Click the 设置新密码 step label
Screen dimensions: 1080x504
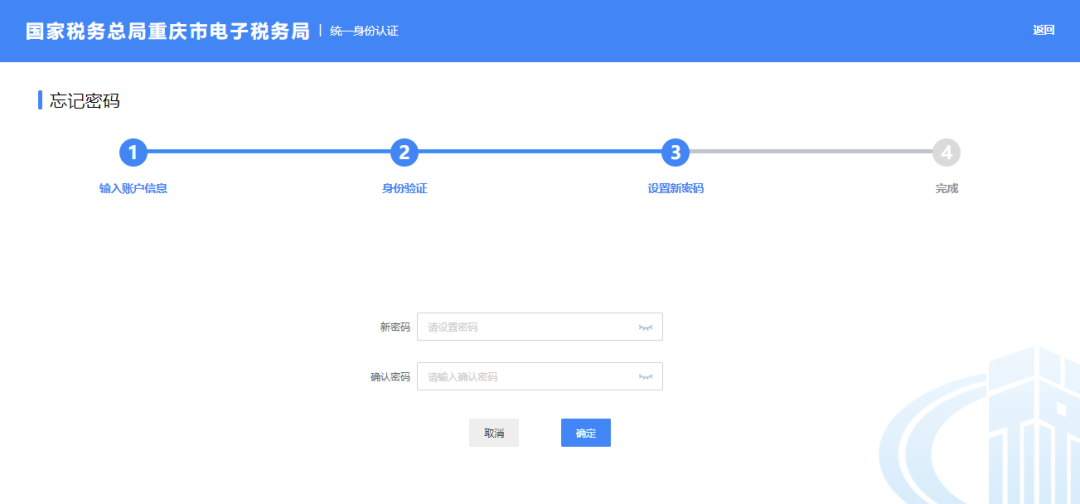tap(676, 189)
